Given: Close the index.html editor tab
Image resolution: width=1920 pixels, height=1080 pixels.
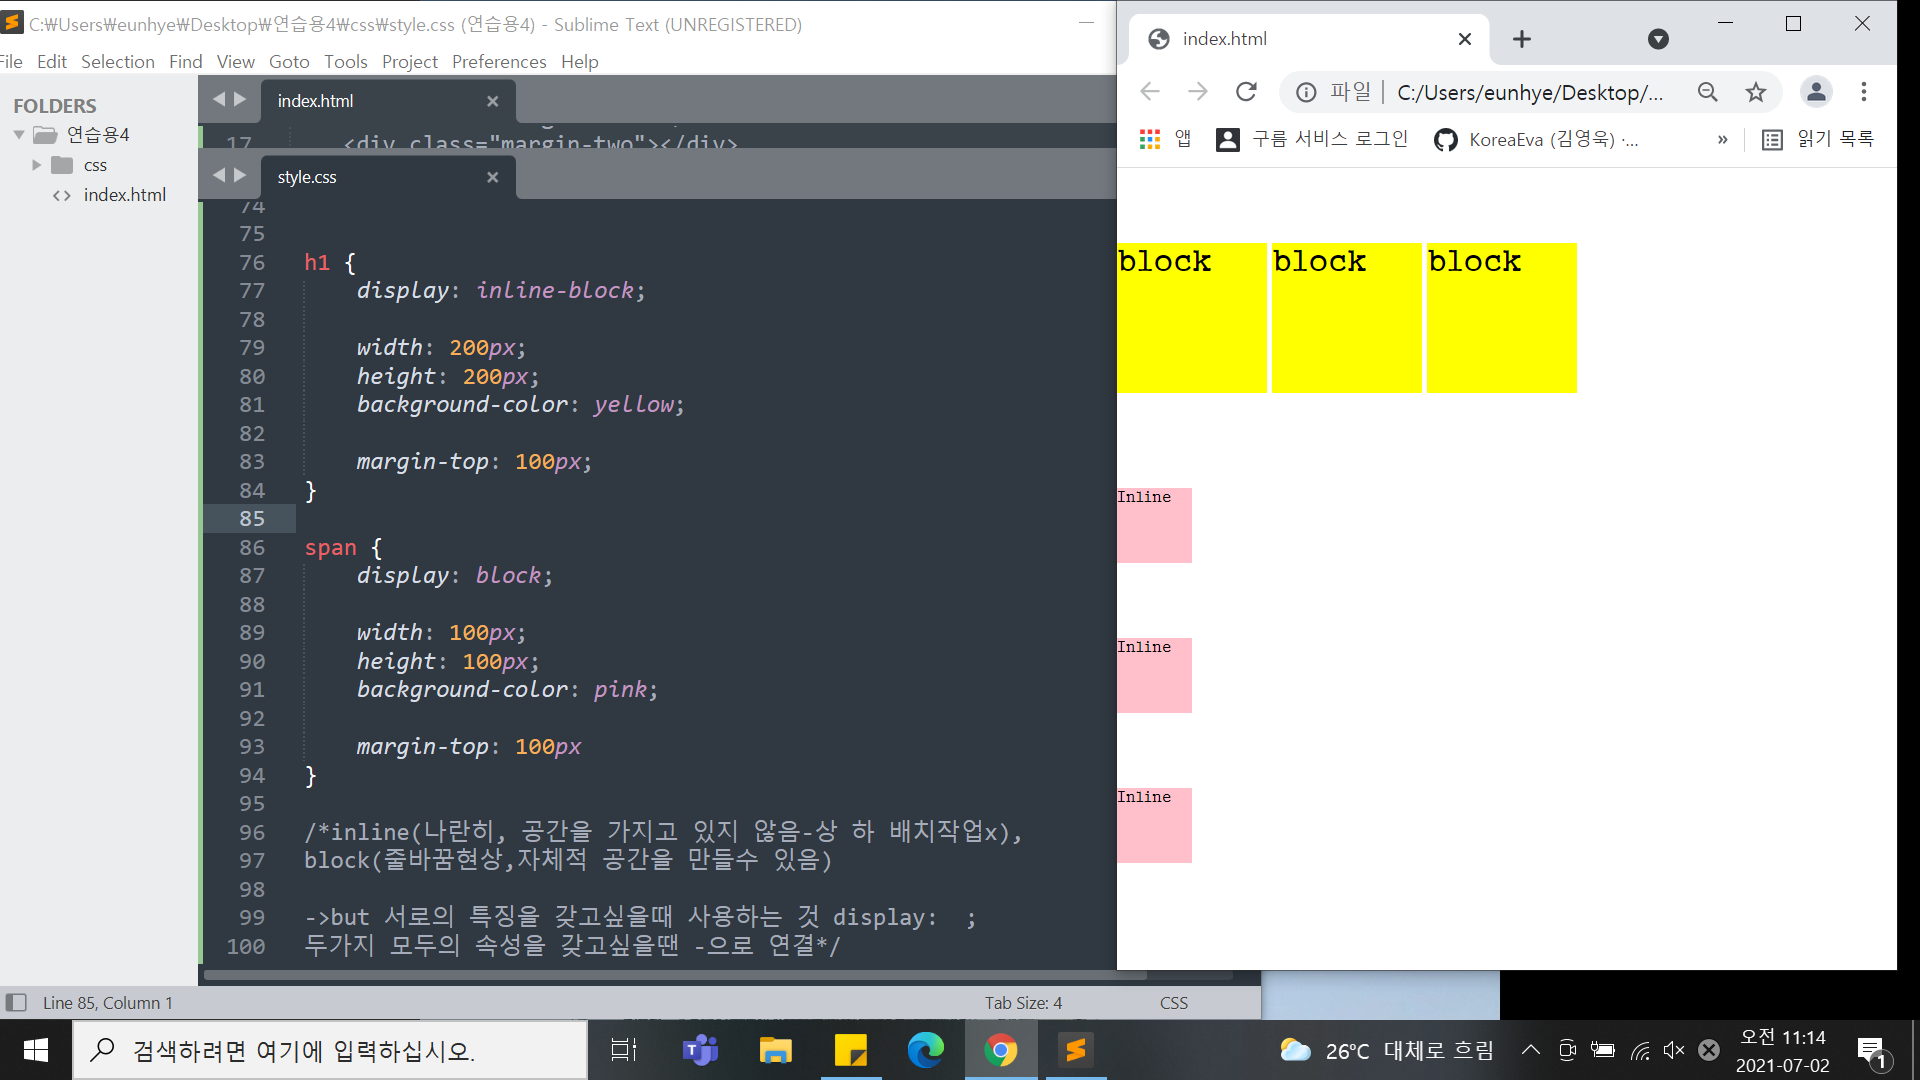Looking at the screenshot, I should [492, 101].
